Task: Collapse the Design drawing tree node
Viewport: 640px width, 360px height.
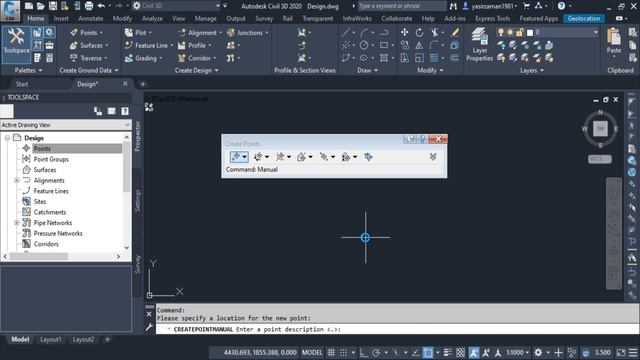Action: 7,138
